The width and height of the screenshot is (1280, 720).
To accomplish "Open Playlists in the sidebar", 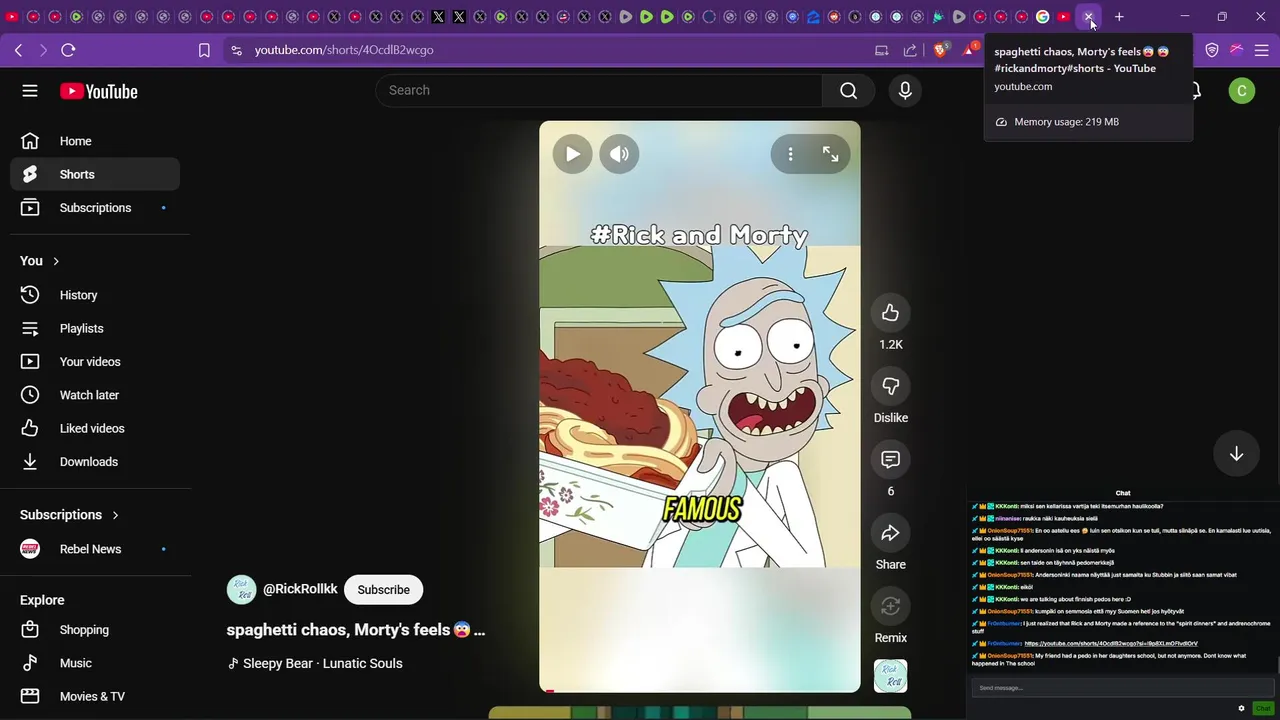I will [95, 328].
